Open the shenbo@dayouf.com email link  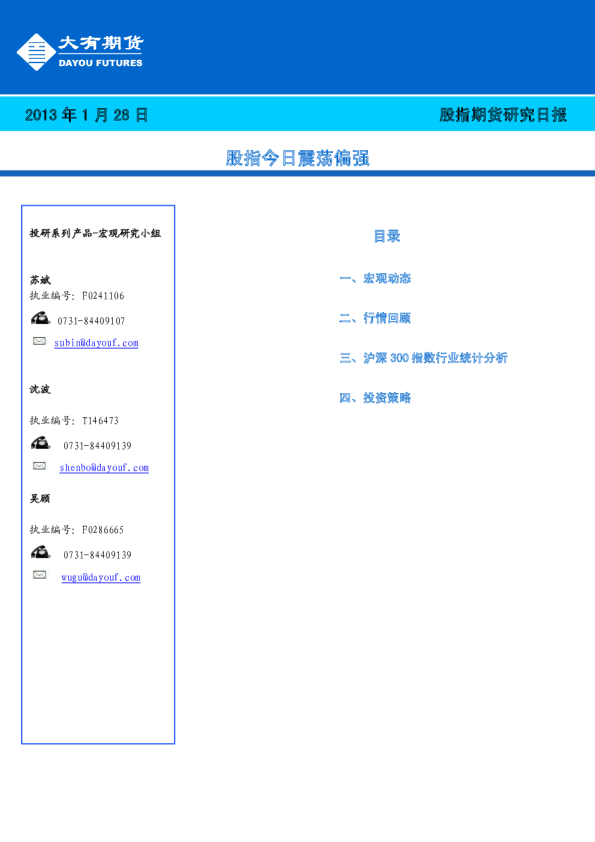tap(104, 468)
